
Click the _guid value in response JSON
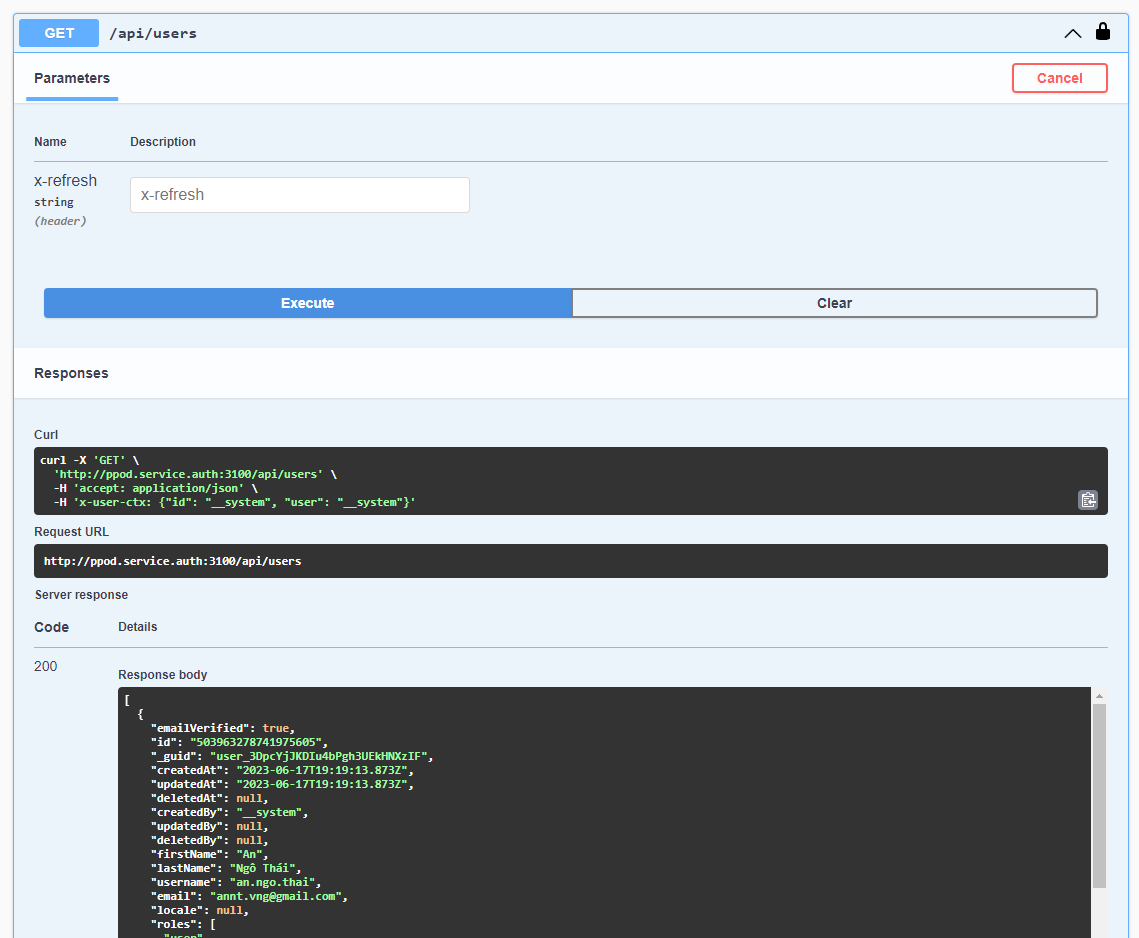pos(319,756)
